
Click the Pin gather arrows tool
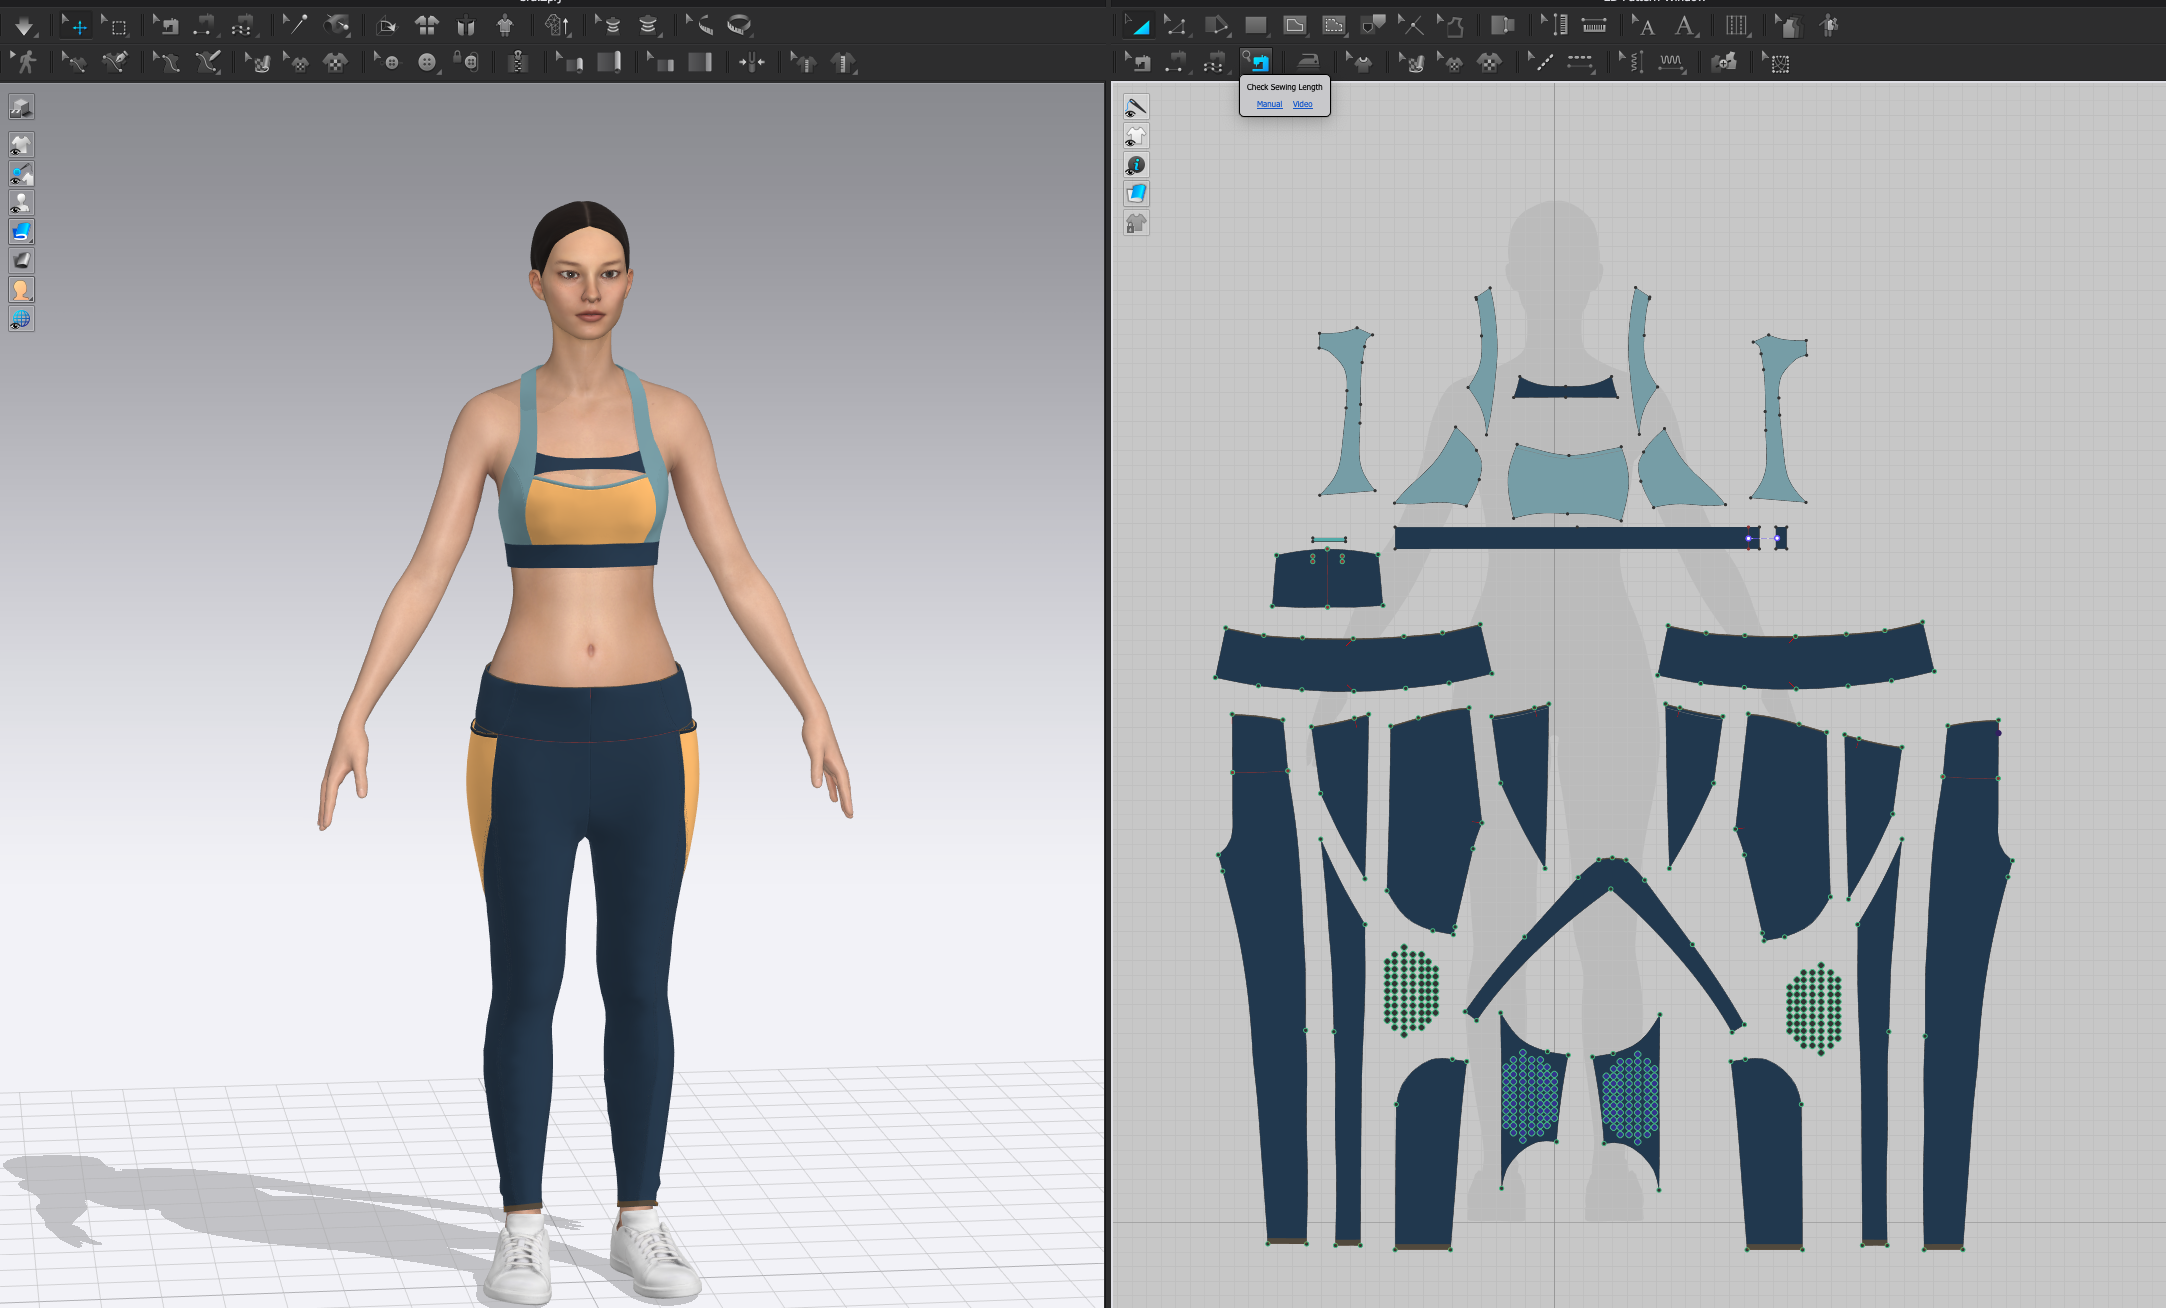pos(751,63)
